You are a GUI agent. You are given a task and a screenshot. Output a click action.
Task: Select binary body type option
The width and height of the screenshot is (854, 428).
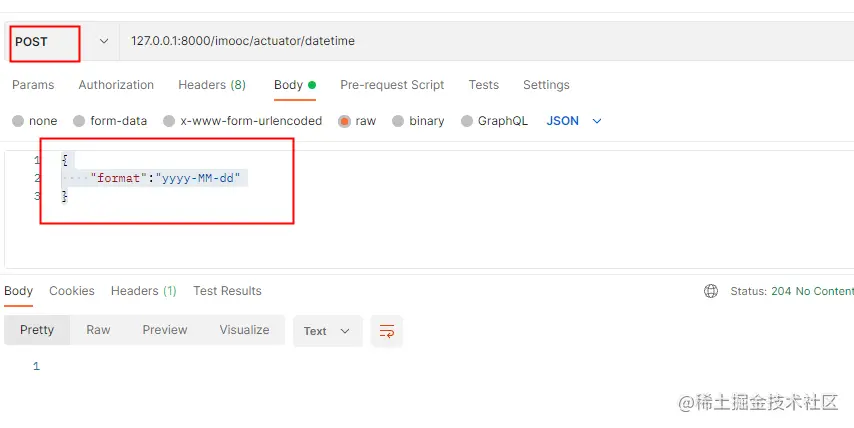tap(399, 121)
